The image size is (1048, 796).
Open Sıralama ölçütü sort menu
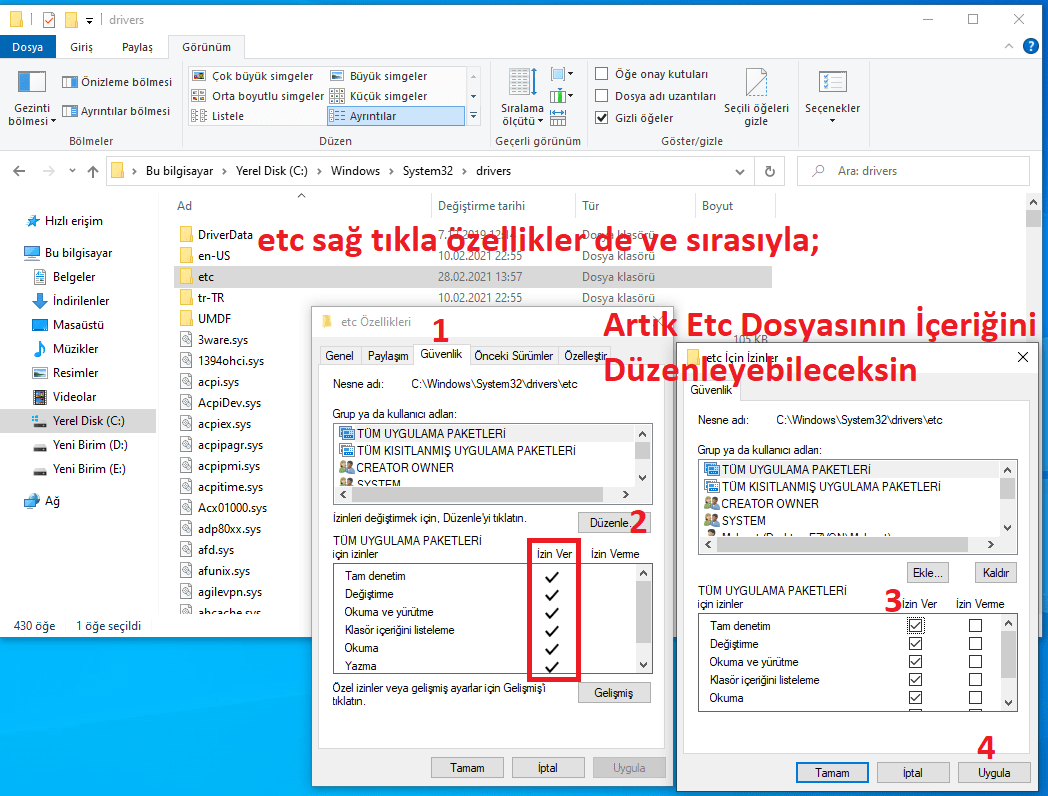523,97
